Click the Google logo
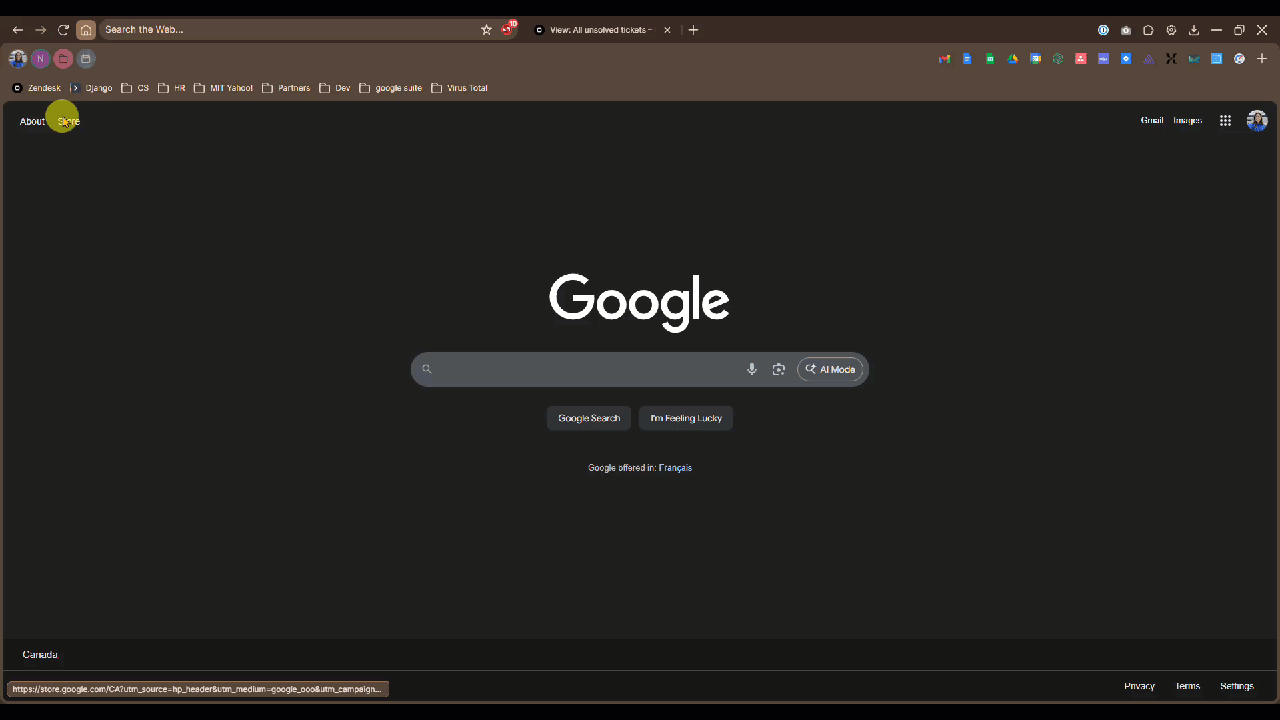 coord(640,301)
